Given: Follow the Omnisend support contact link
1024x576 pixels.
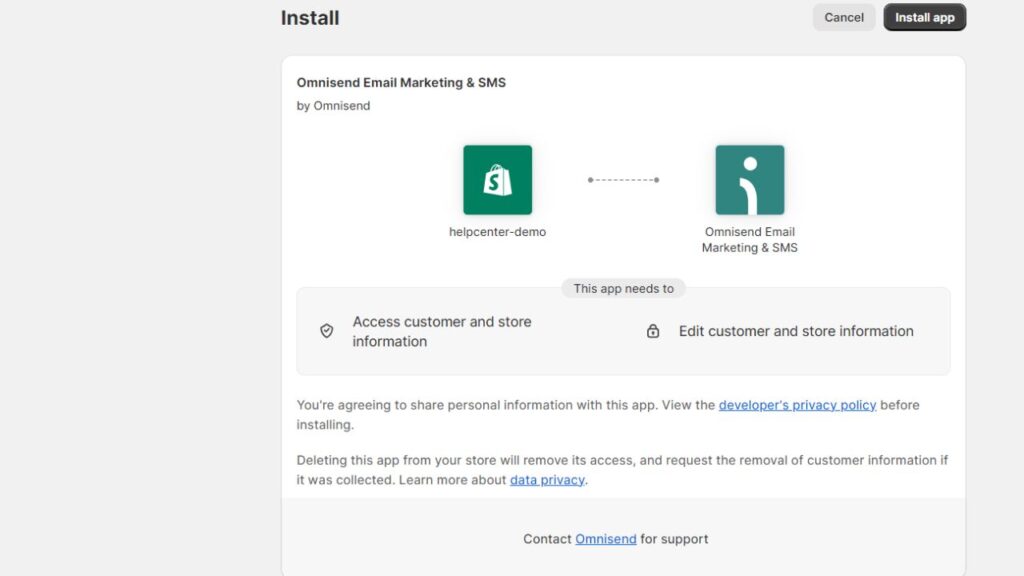Looking at the screenshot, I should [x=605, y=539].
